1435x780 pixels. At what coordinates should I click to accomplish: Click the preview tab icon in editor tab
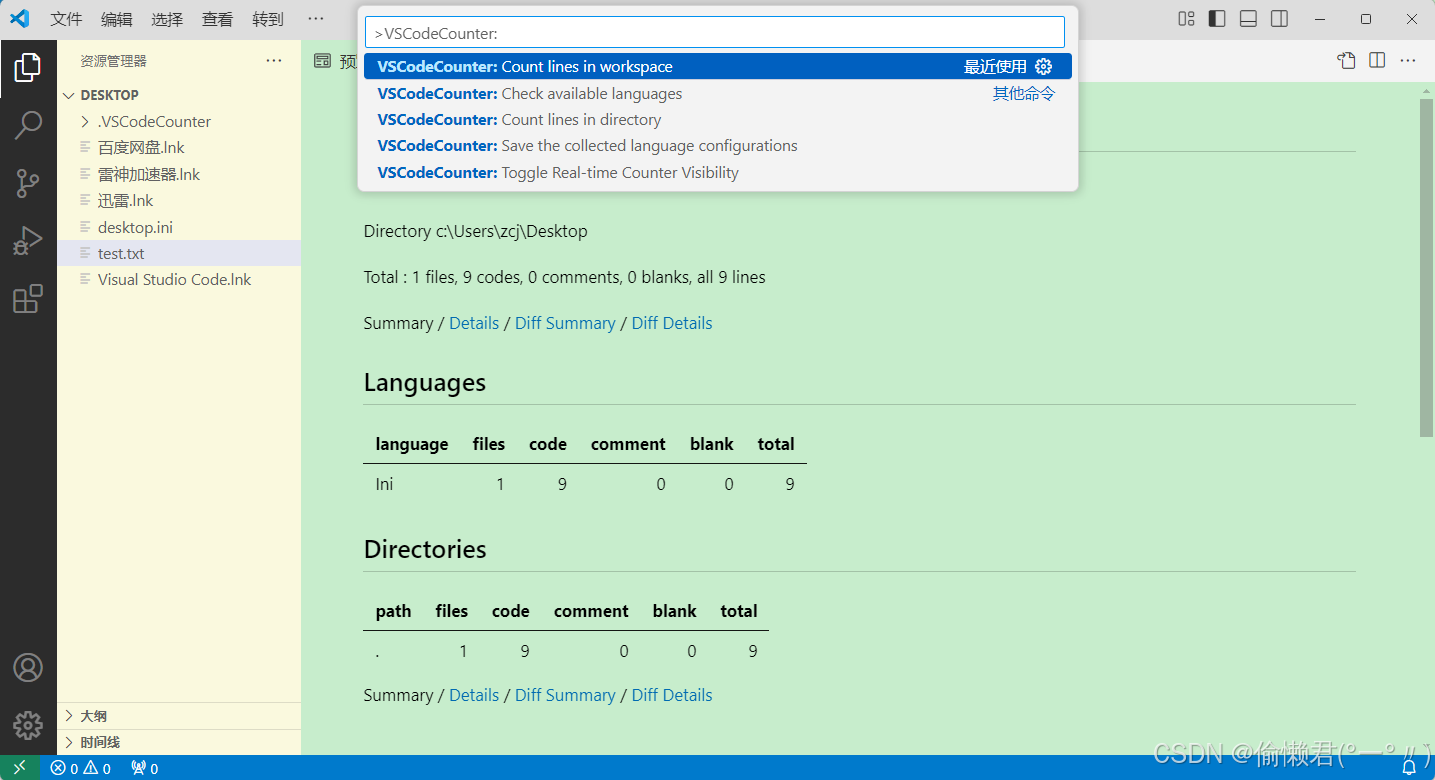322,61
